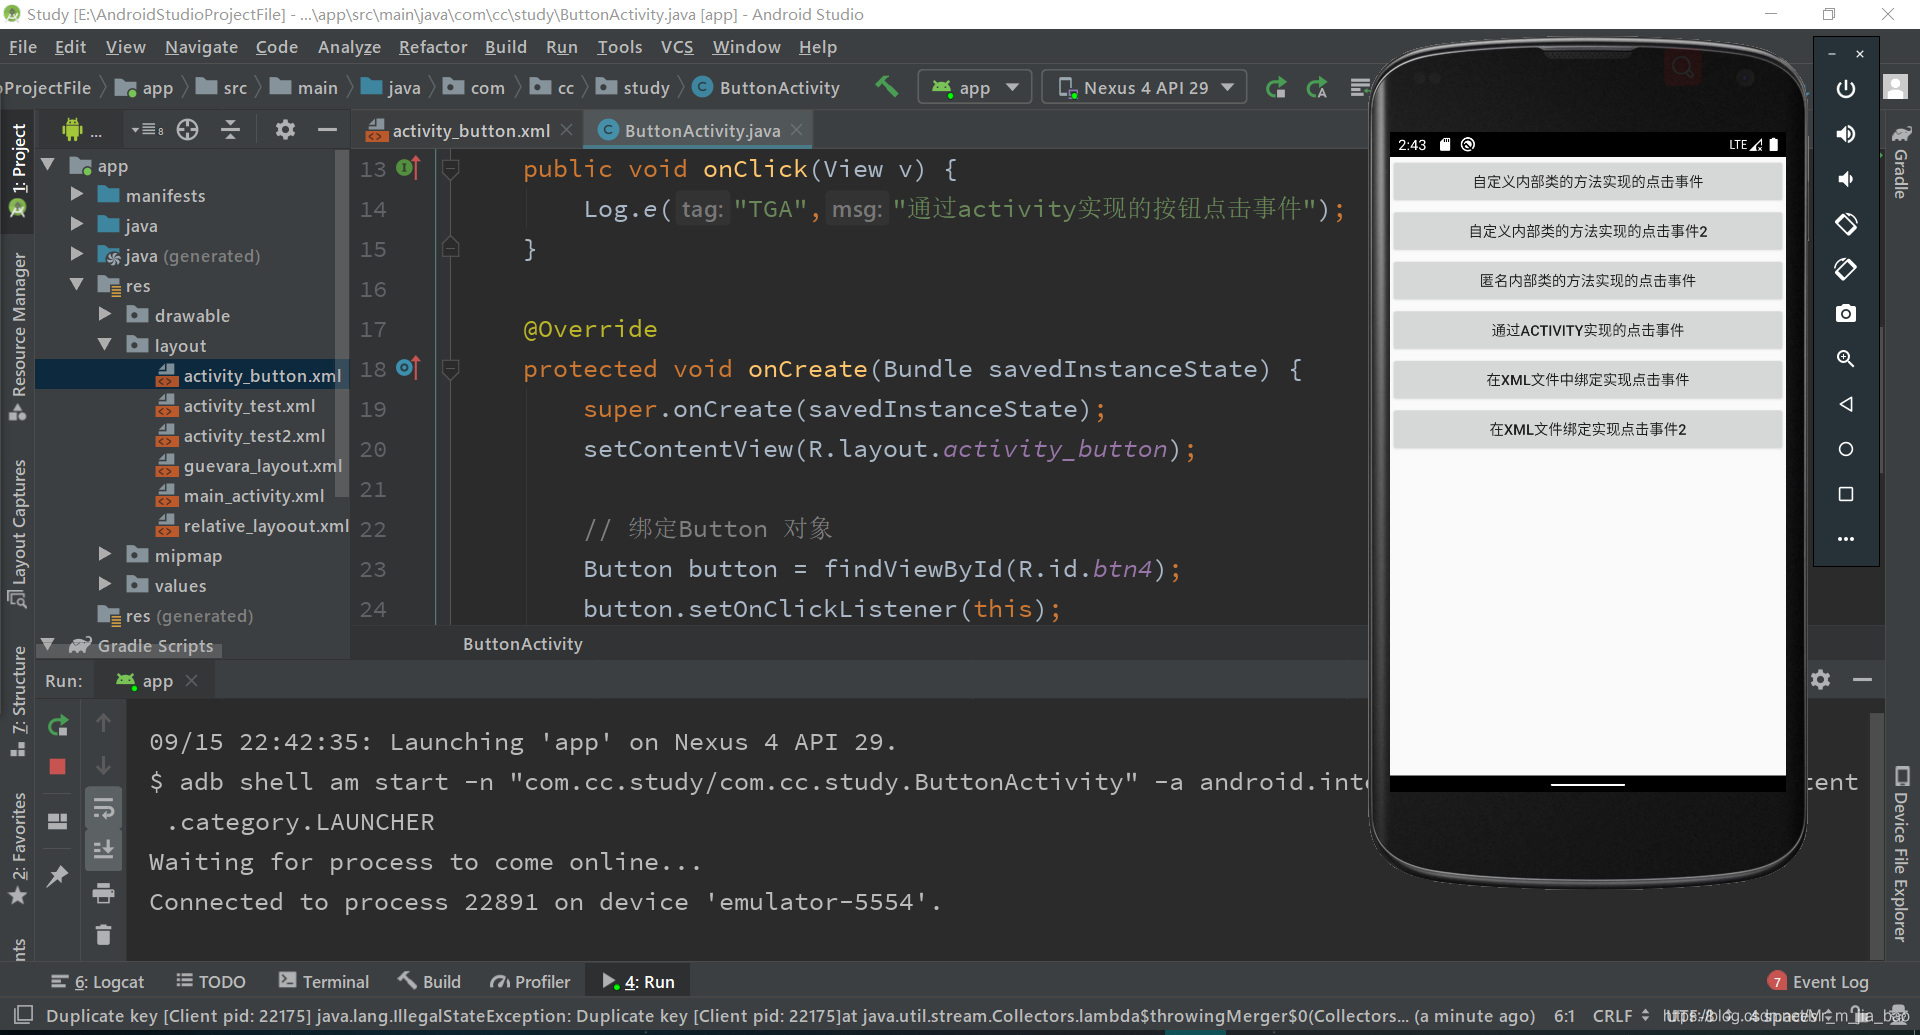Click Collapse All icon in Project panel
Screen dimensions: 1920x1035
click(x=230, y=130)
